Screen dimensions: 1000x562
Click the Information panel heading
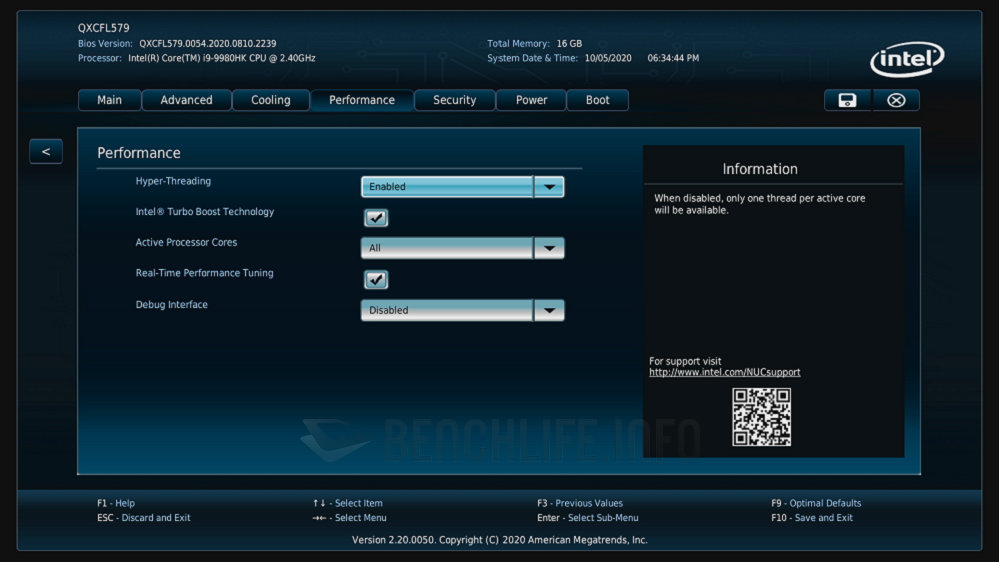tap(760, 169)
